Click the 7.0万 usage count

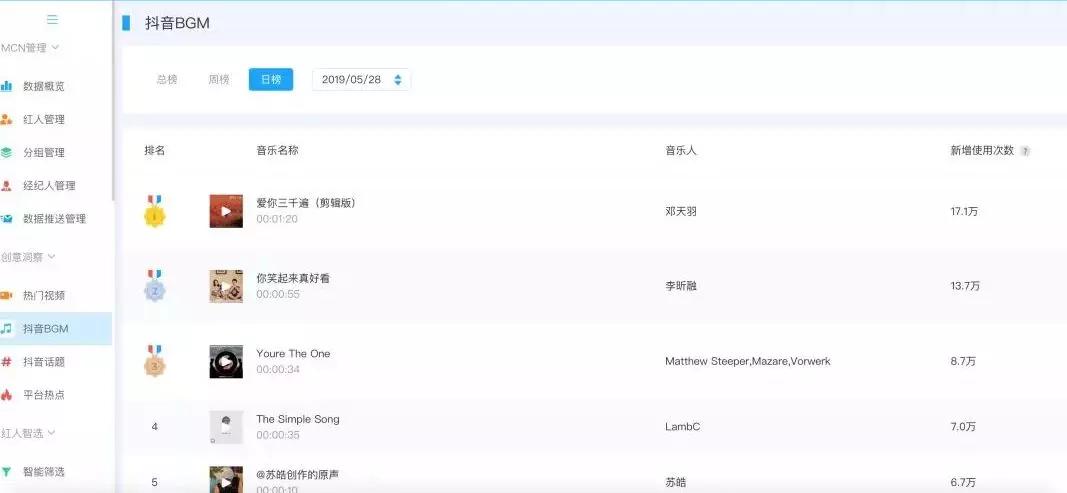(x=963, y=427)
